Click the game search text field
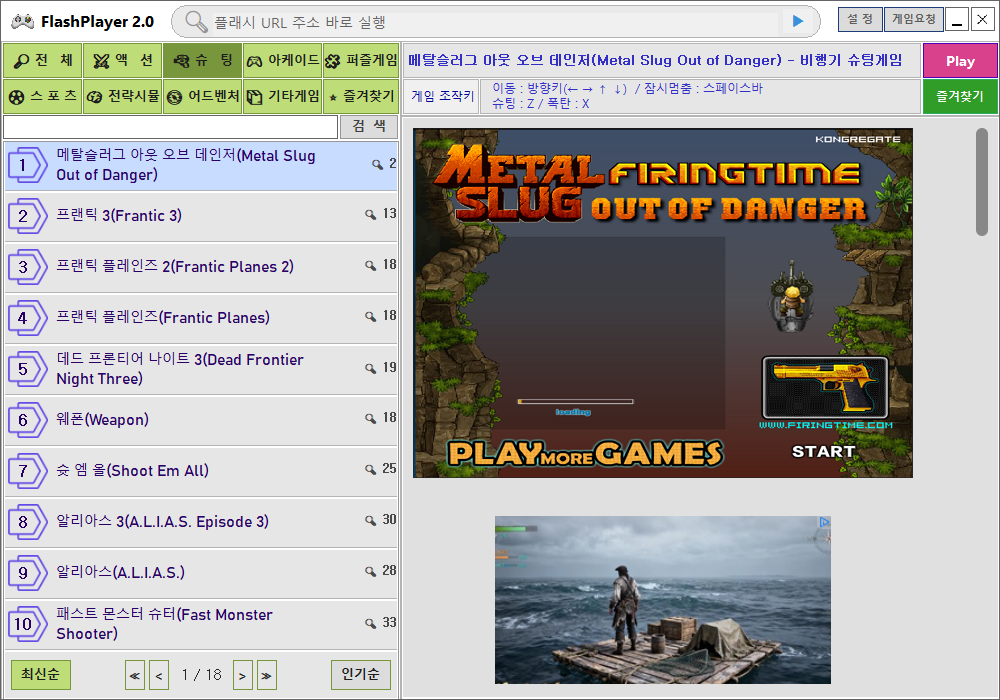 170,127
